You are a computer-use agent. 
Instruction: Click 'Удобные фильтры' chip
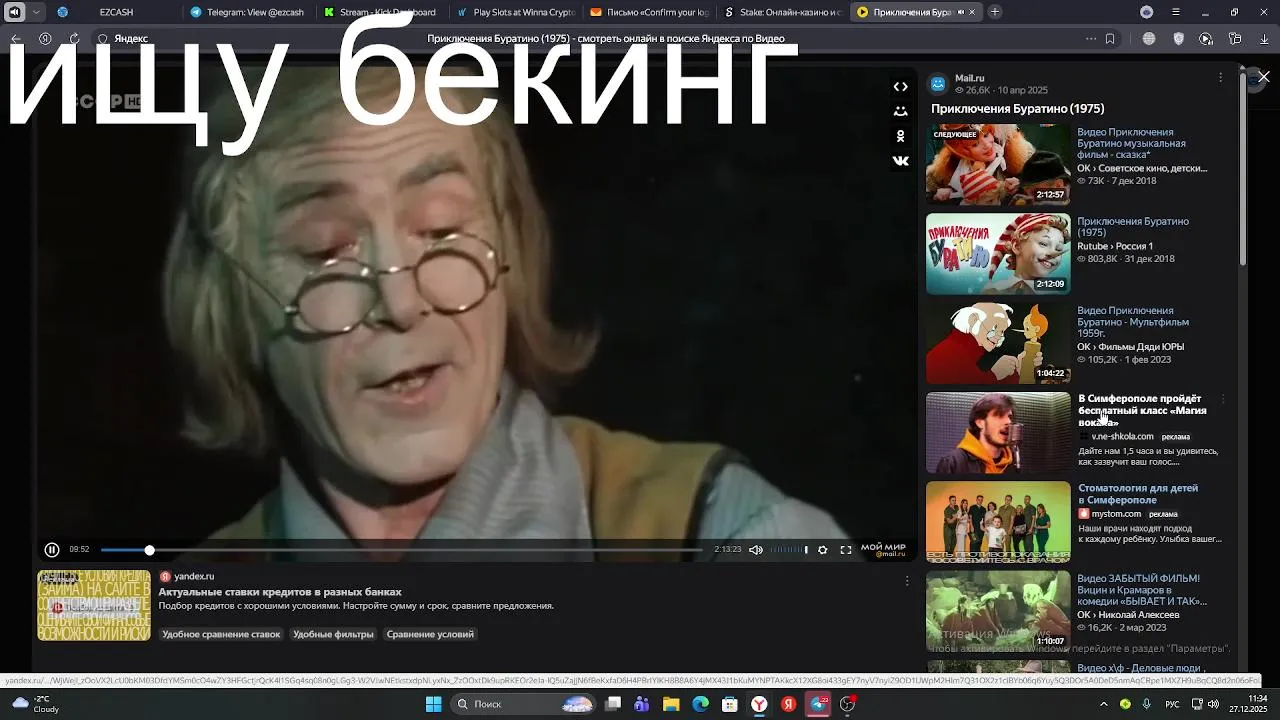[333, 634]
